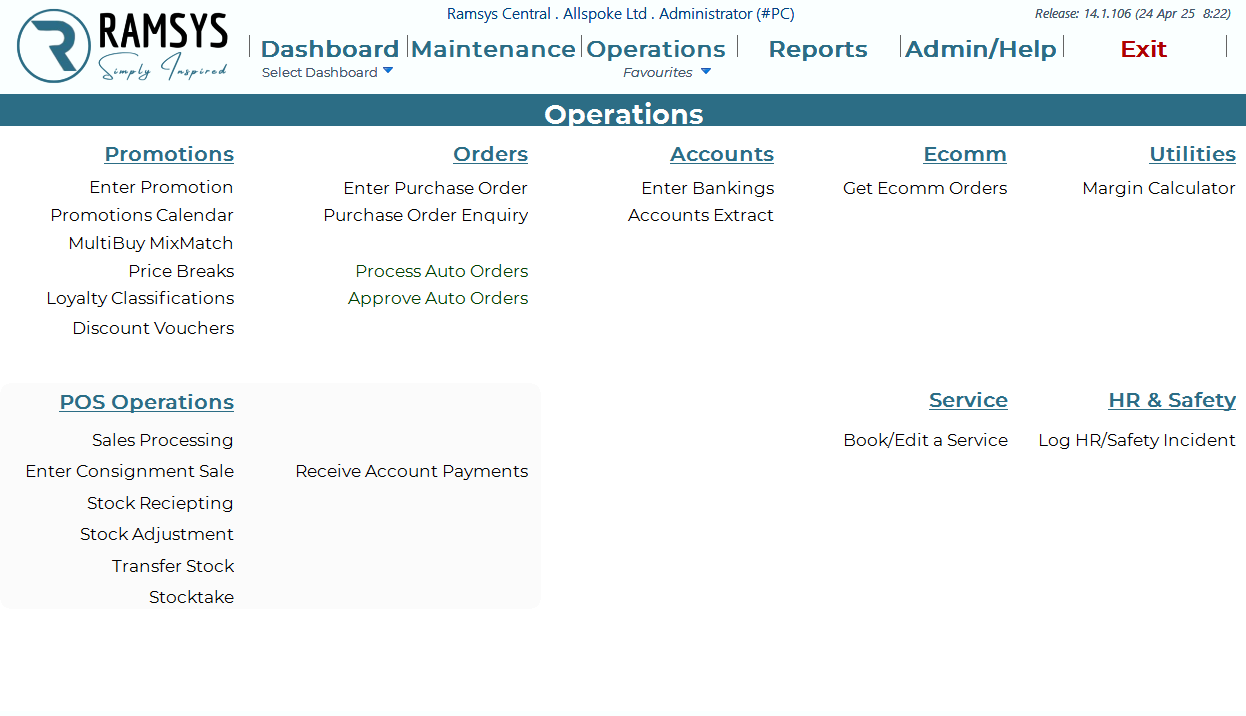The image size is (1246, 716).
Task: Click the Release 14.1.106 version text
Action: (x=1133, y=14)
